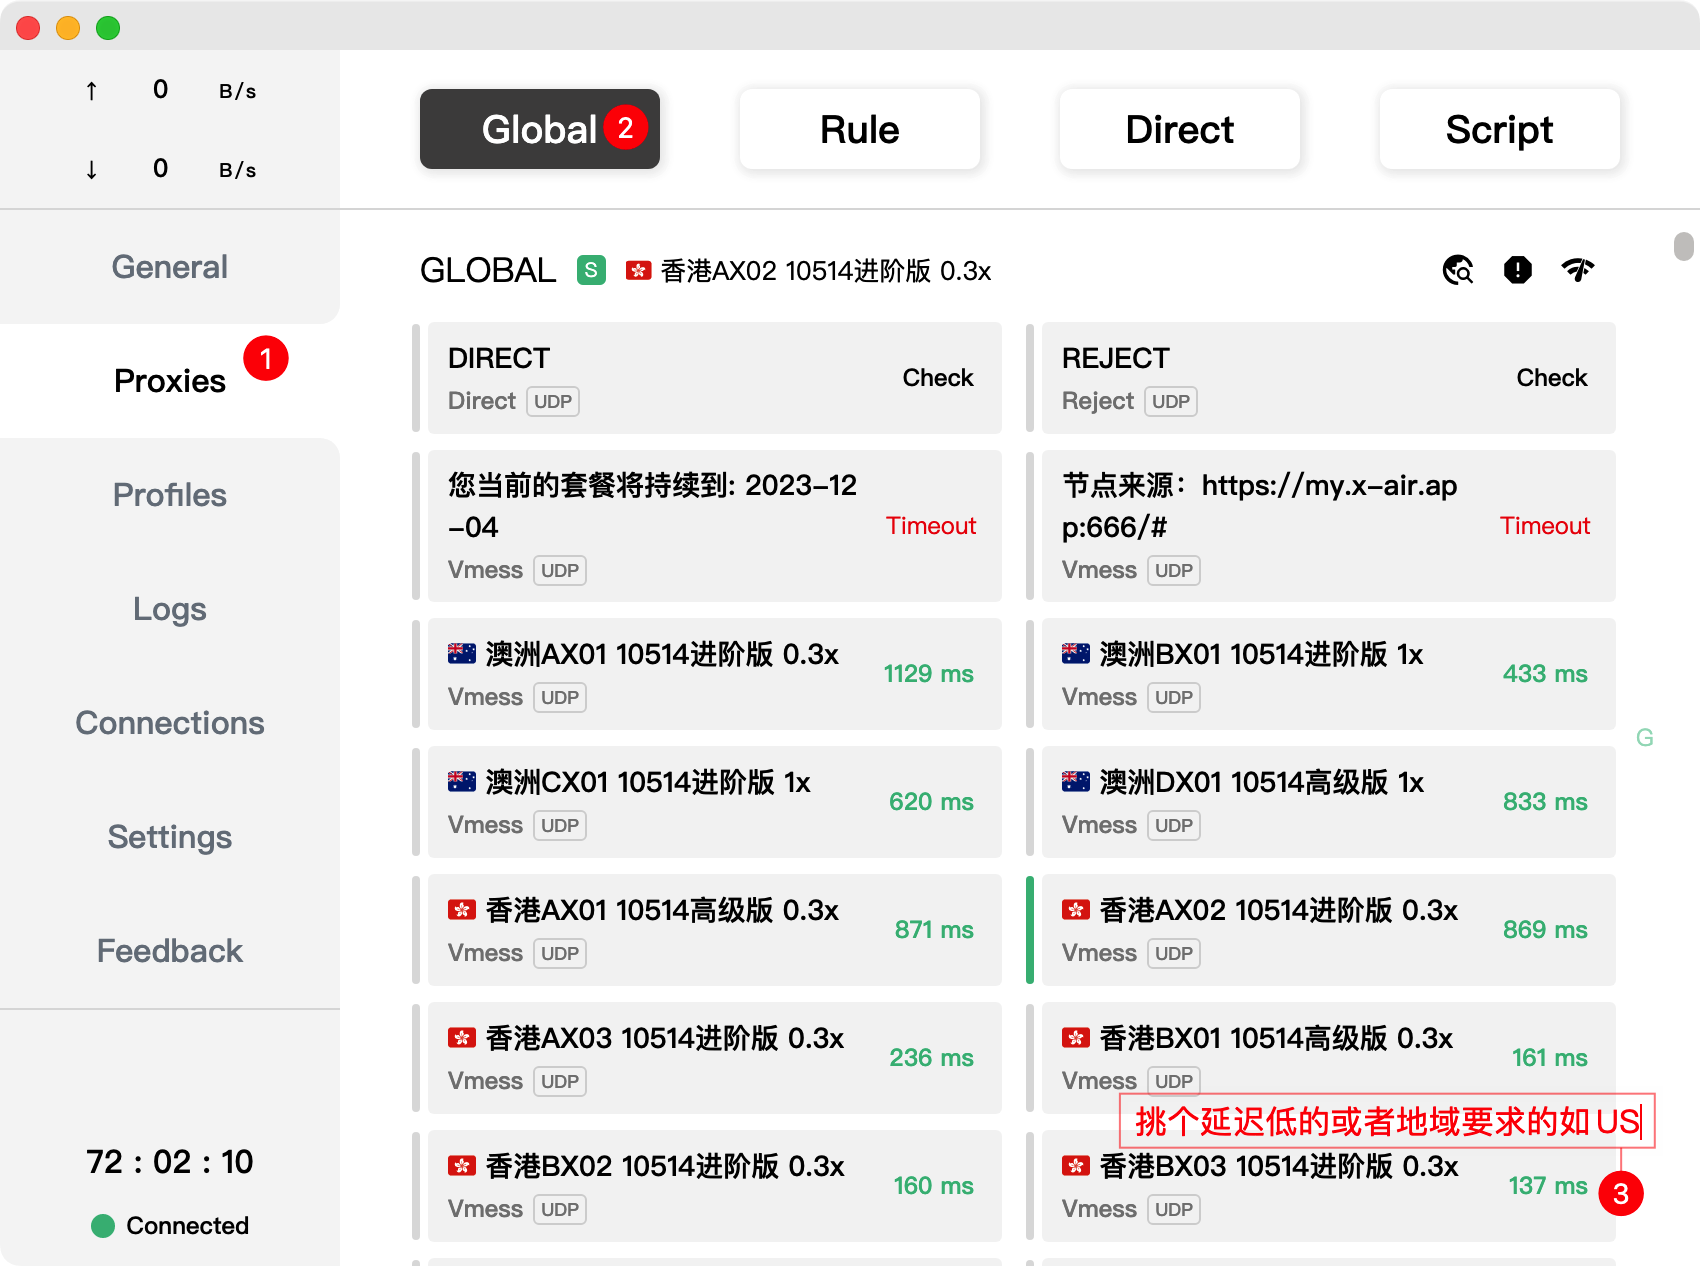Run latency test via Wi-Fi icon
Viewport: 1700px width, 1266px height.
[1577, 270]
